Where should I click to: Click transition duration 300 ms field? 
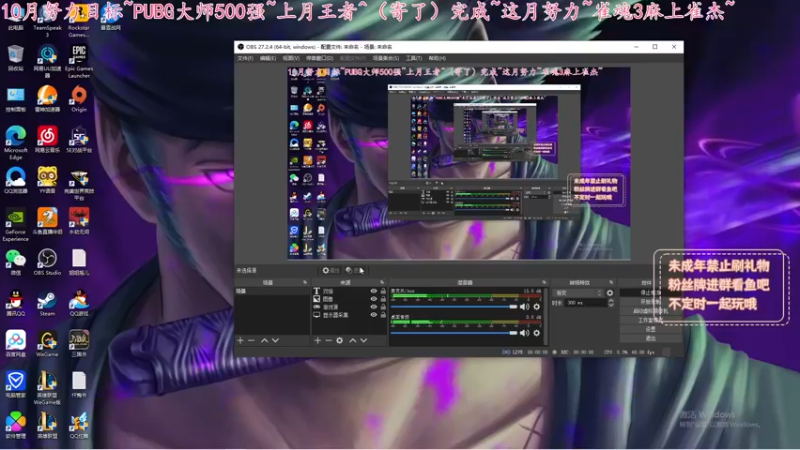pos(585,303)
